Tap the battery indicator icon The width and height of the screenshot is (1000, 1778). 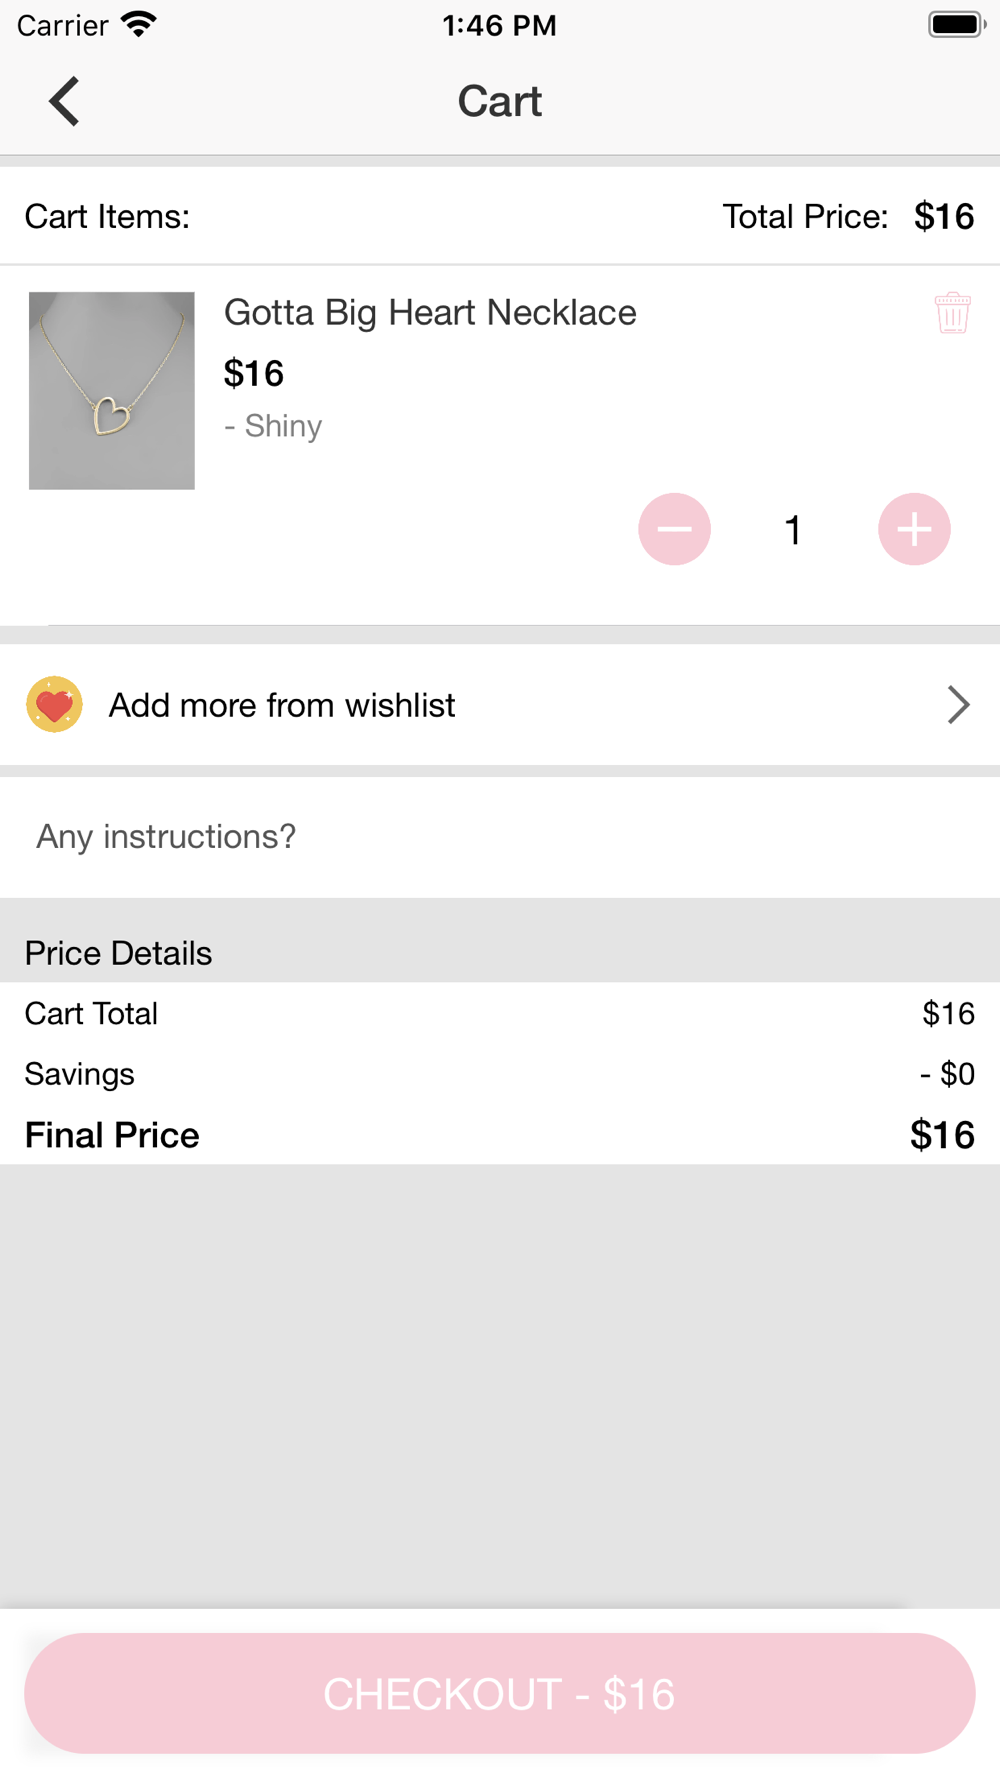coord(957,25)
